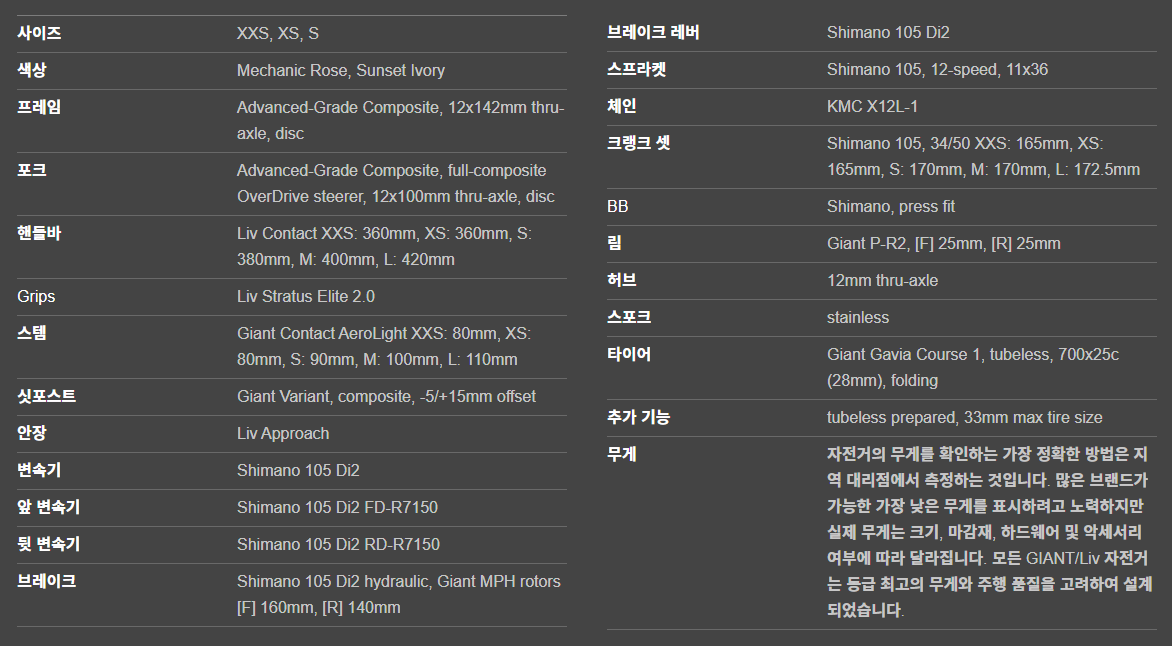Click the 'Giant MPH rotors' brake value

point(398,594)
